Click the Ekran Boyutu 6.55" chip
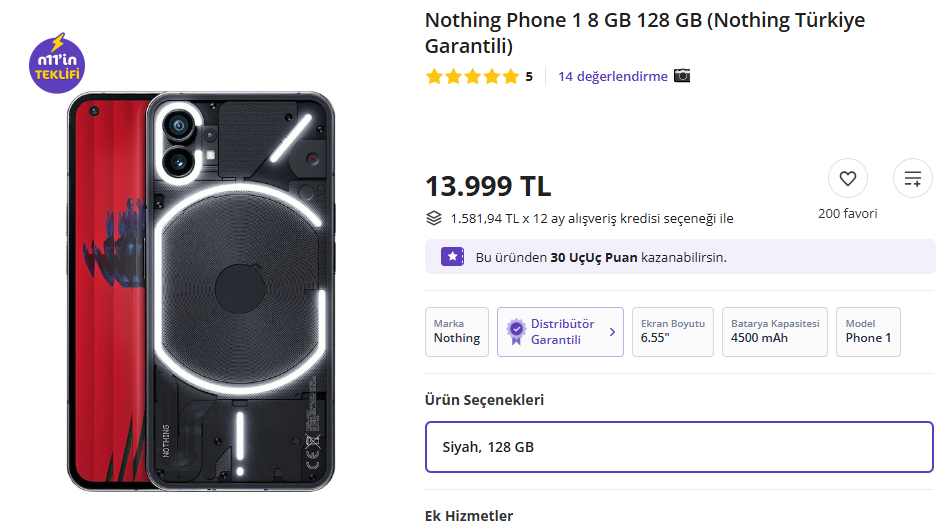Screen dimensions: 943x525 [672, 332]
